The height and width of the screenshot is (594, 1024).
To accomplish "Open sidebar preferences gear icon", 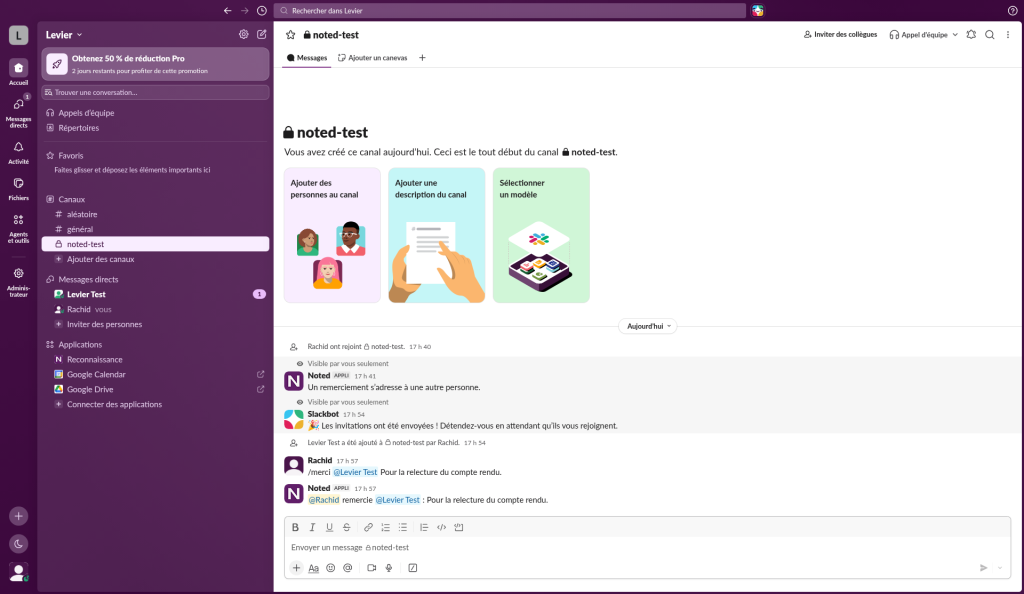I will click(x=244, y=35).
